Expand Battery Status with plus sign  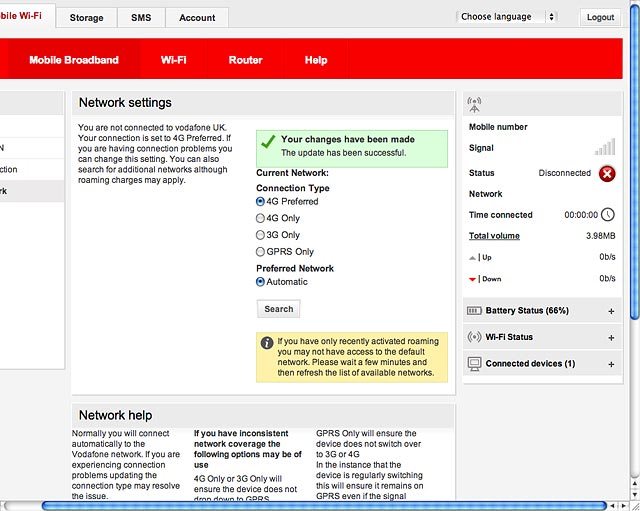point(611,311)
